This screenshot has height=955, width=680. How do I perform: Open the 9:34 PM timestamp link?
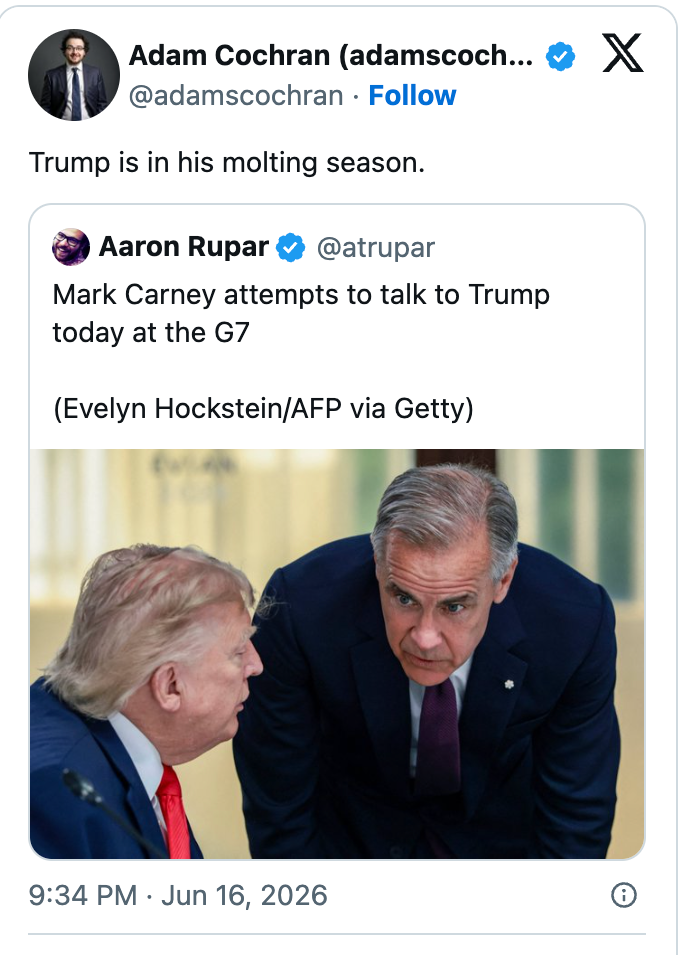(83, 895)
